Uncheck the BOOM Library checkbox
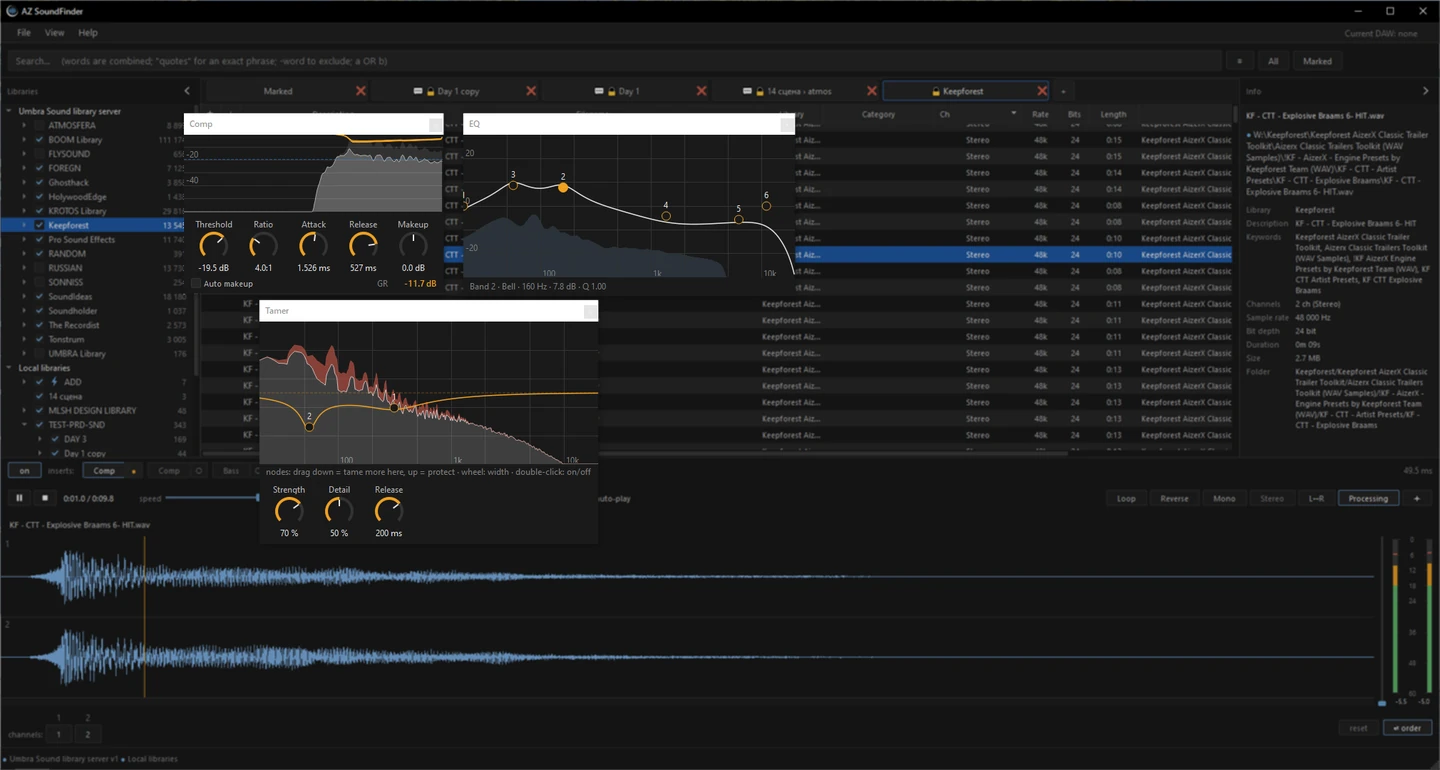 click(40, 140)
